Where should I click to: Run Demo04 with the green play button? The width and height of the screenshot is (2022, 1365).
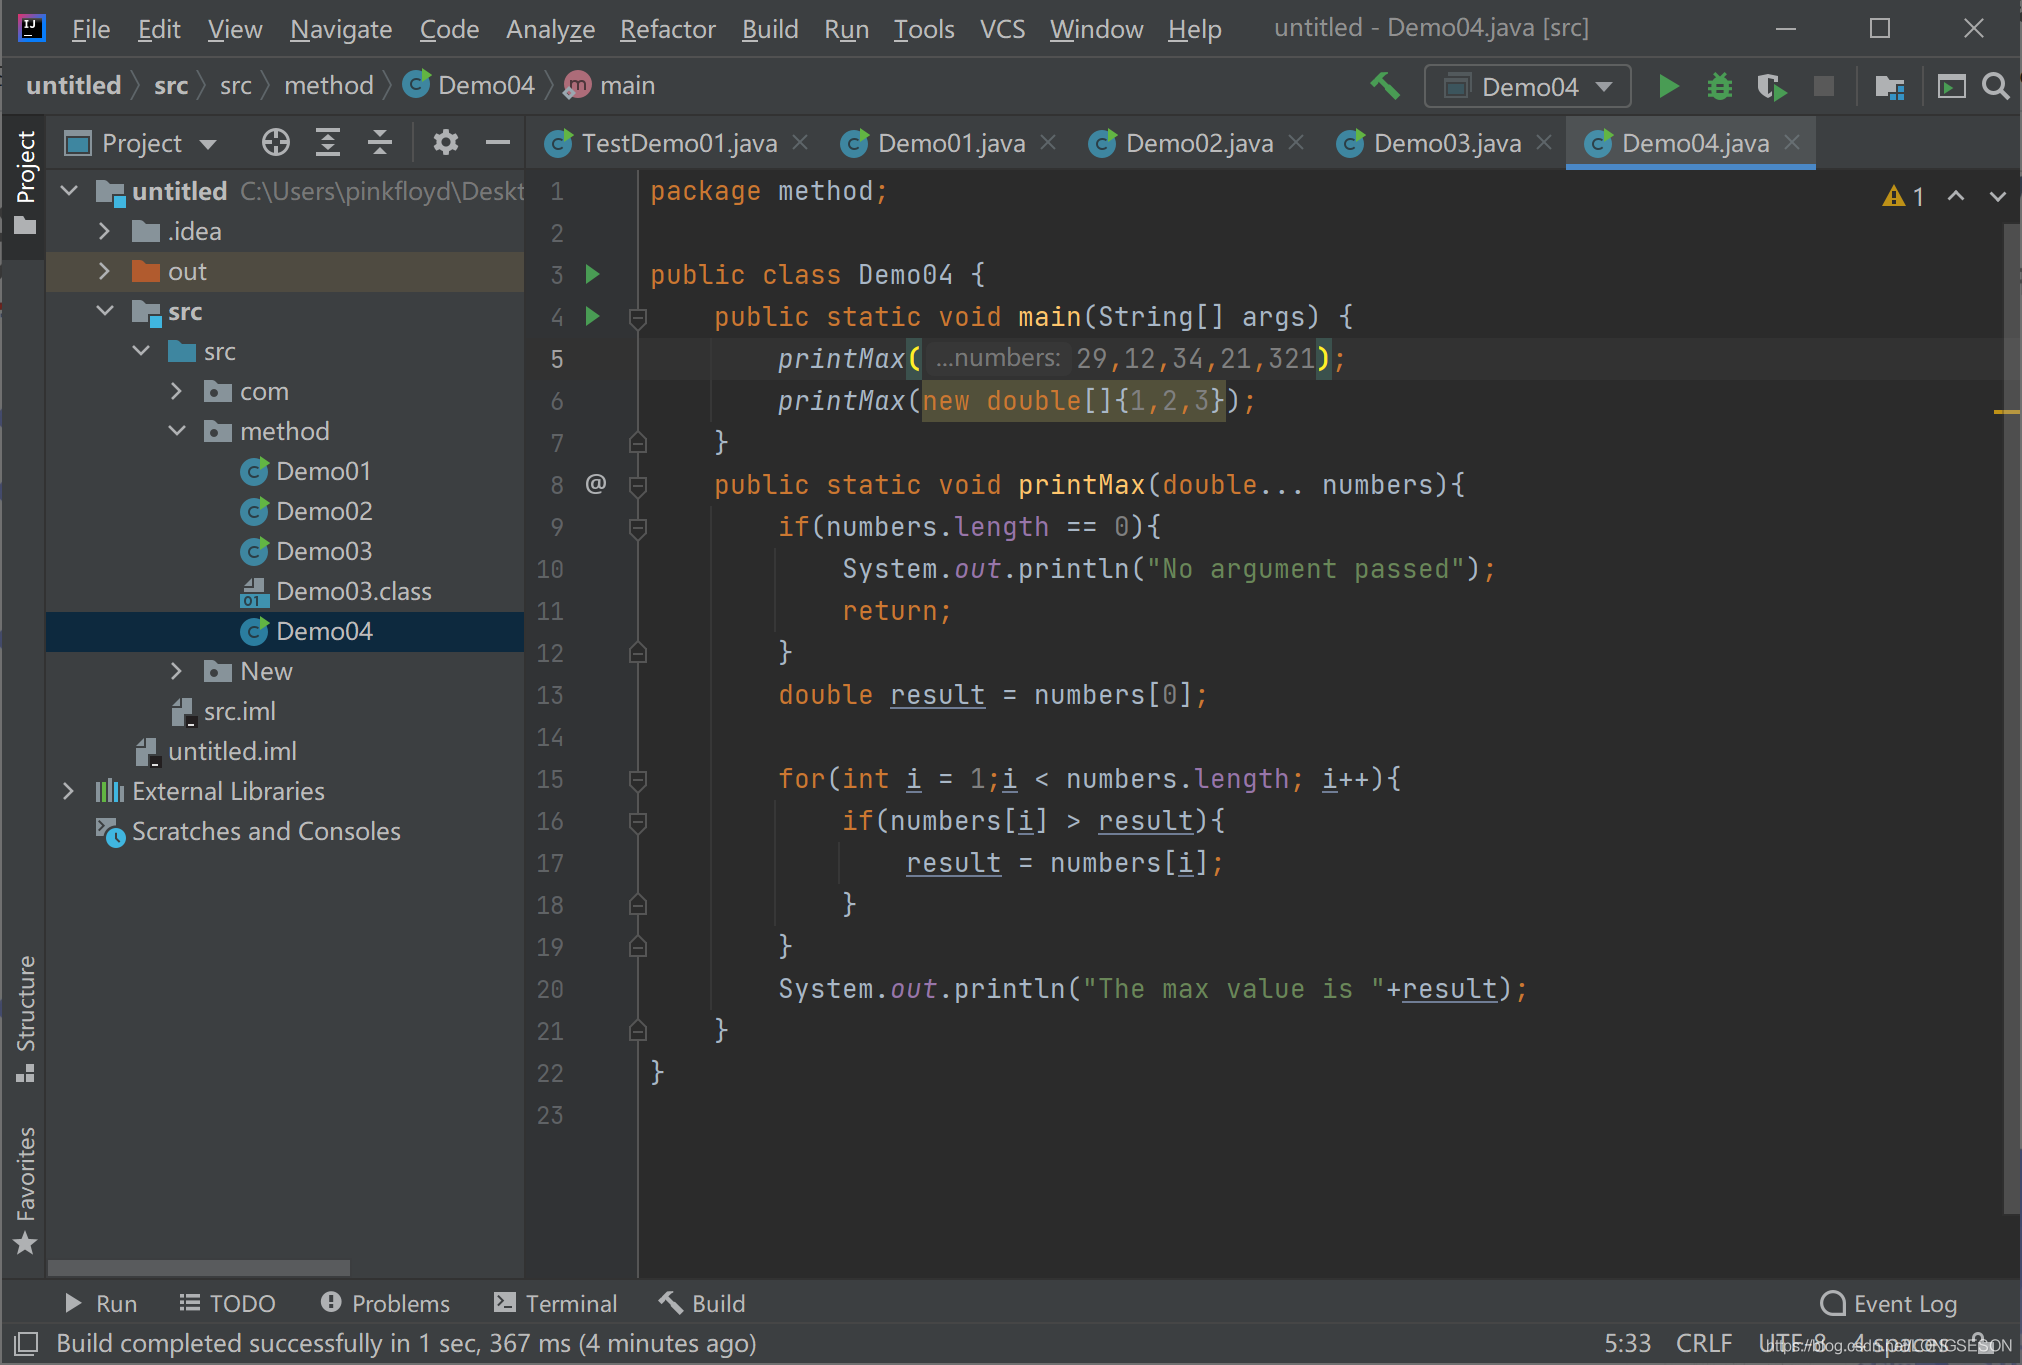(1667, 86)
